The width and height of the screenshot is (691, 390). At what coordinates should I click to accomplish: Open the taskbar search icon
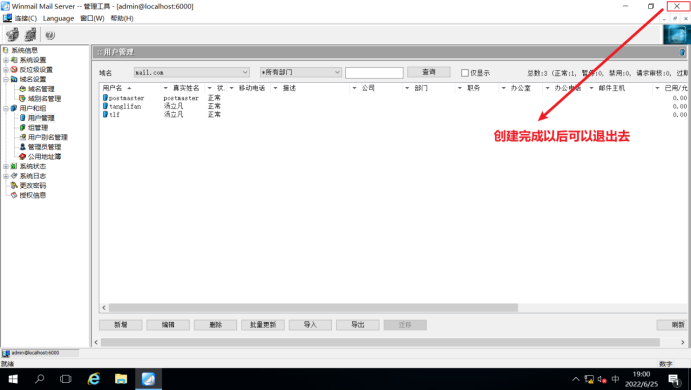pyautogui.click(x=40, y=379)
